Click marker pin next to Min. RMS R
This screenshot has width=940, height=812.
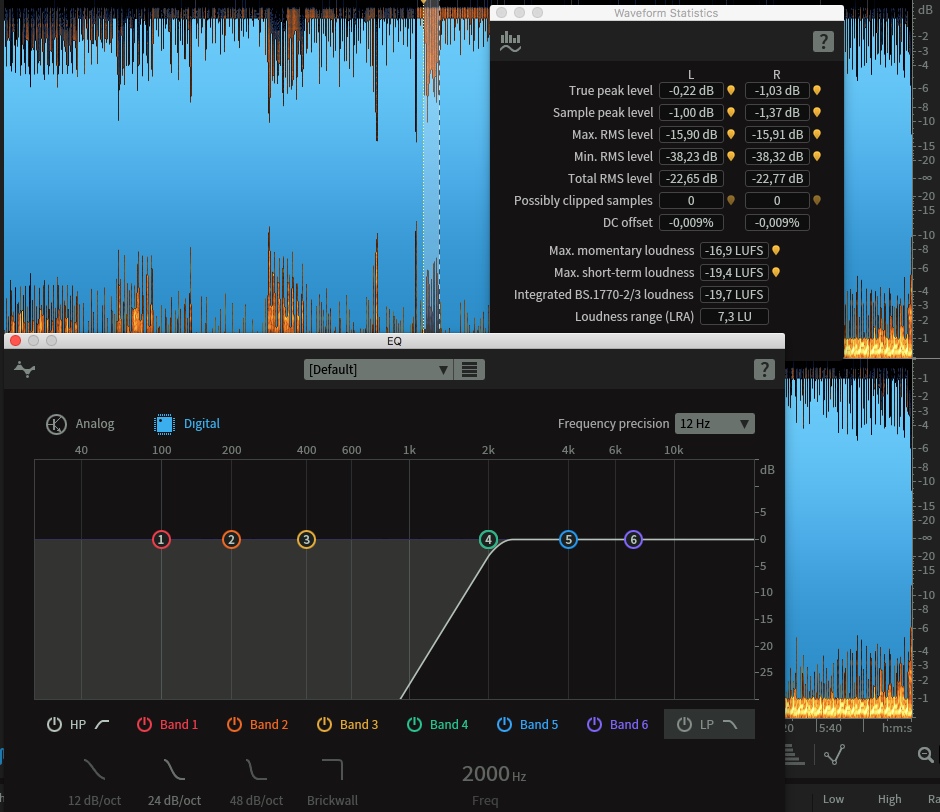pos(817,157)
